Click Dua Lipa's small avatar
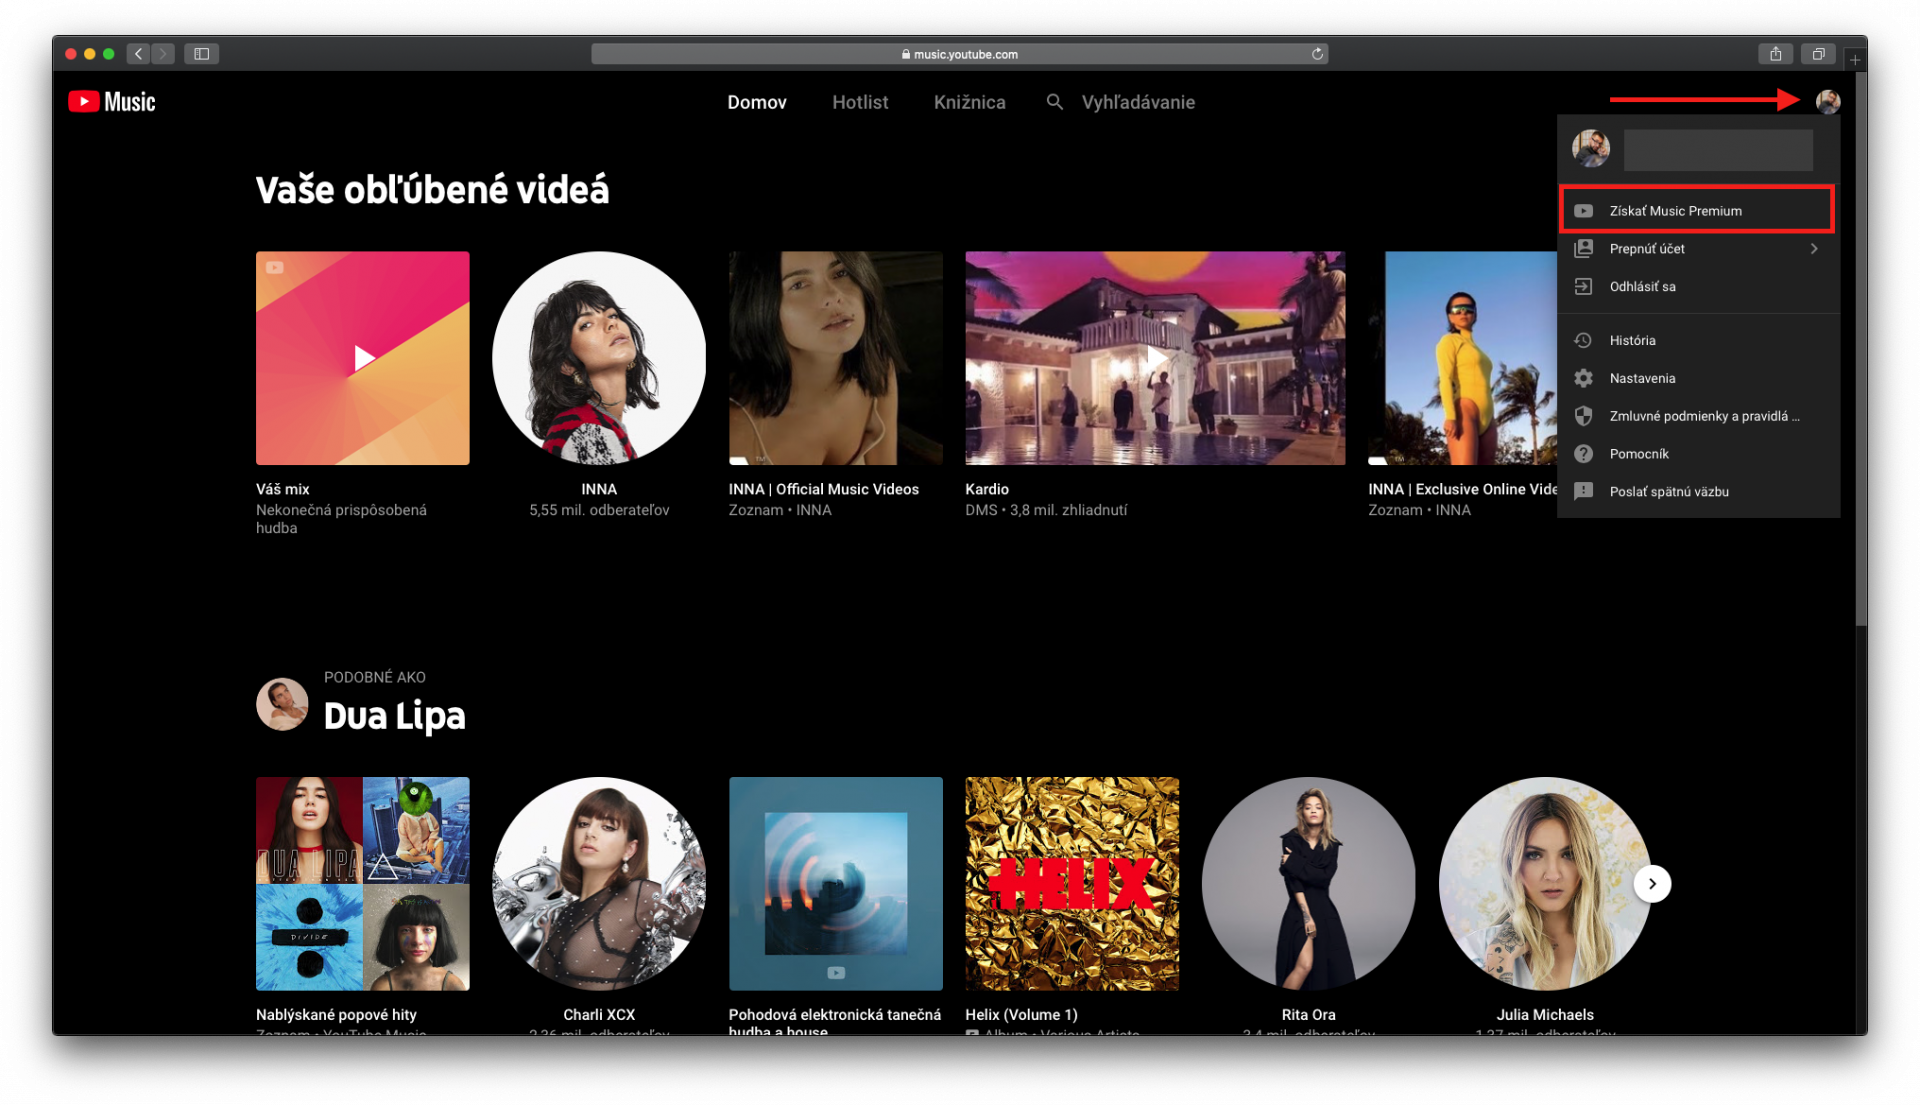The width and height of the screenshot is (1920, 1105). coord(282,705)
